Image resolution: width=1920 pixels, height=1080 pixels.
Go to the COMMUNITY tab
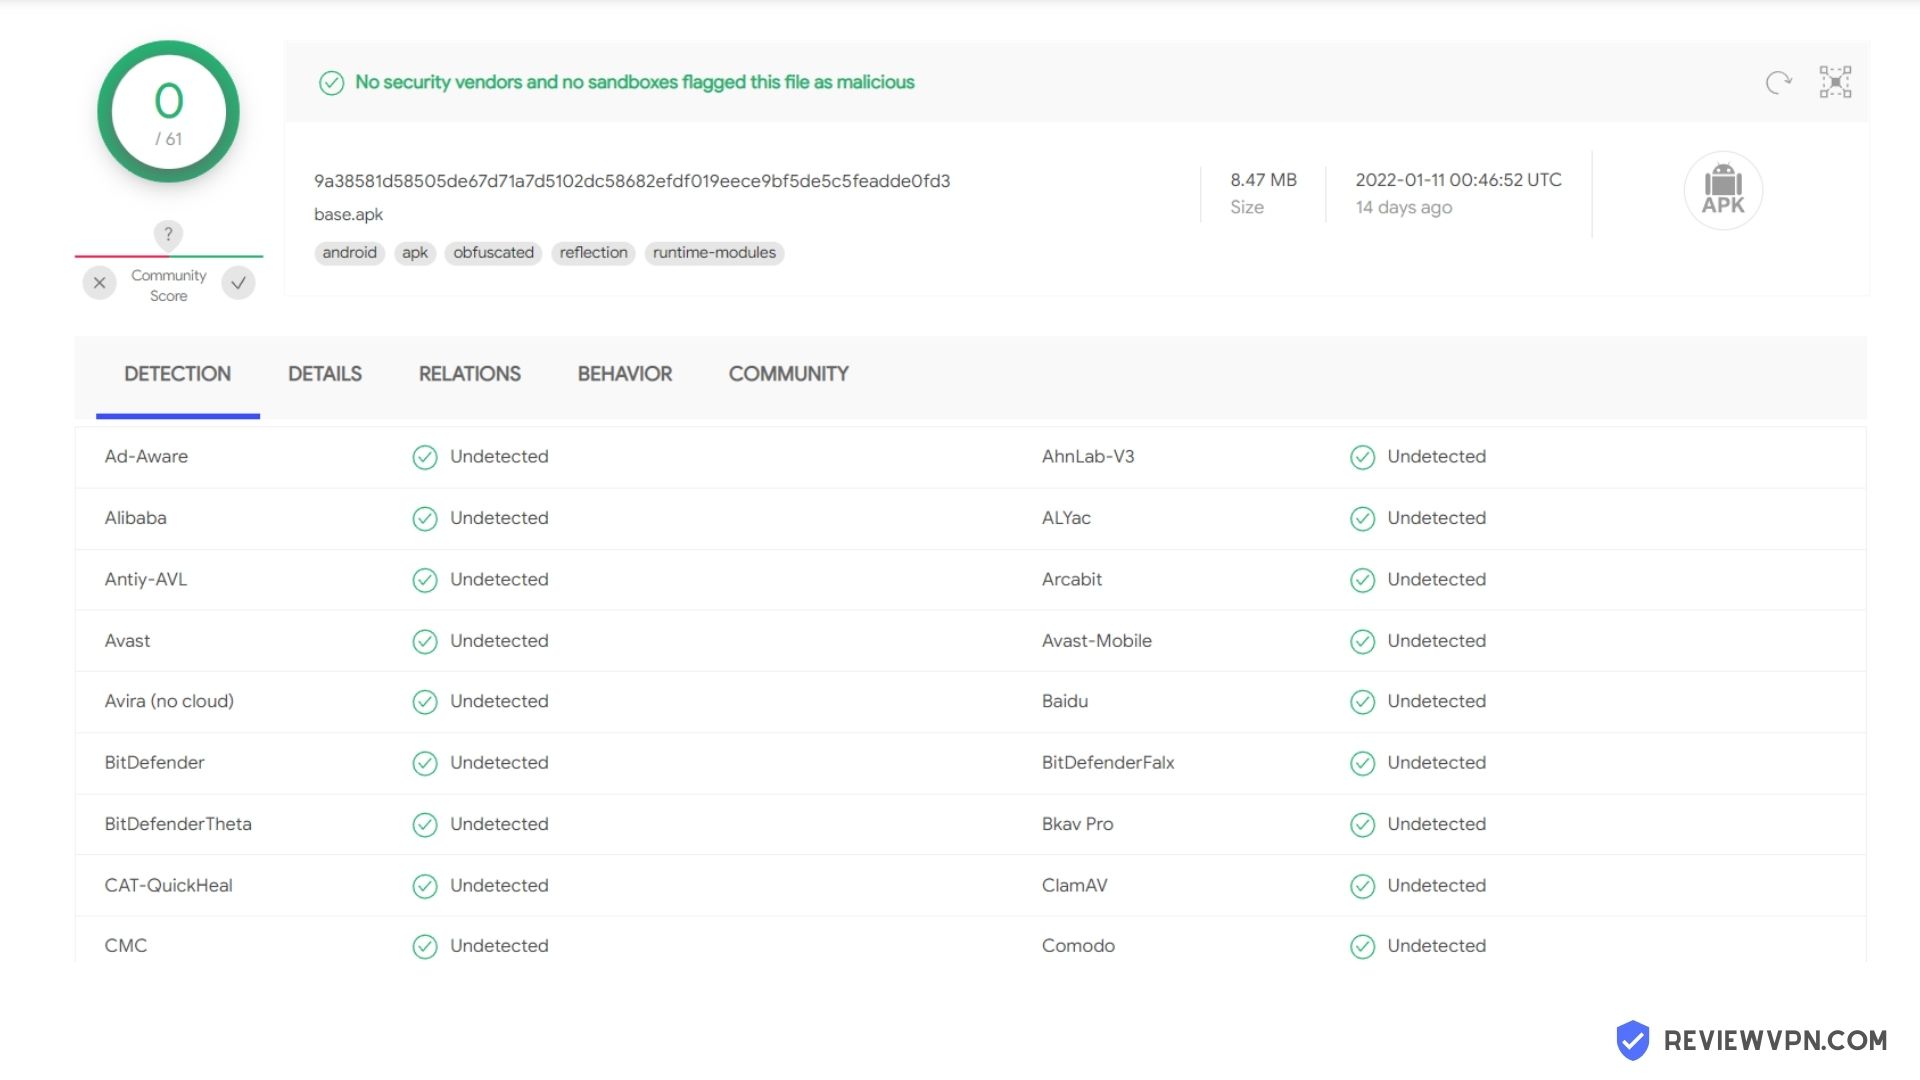tap(789, 374)
